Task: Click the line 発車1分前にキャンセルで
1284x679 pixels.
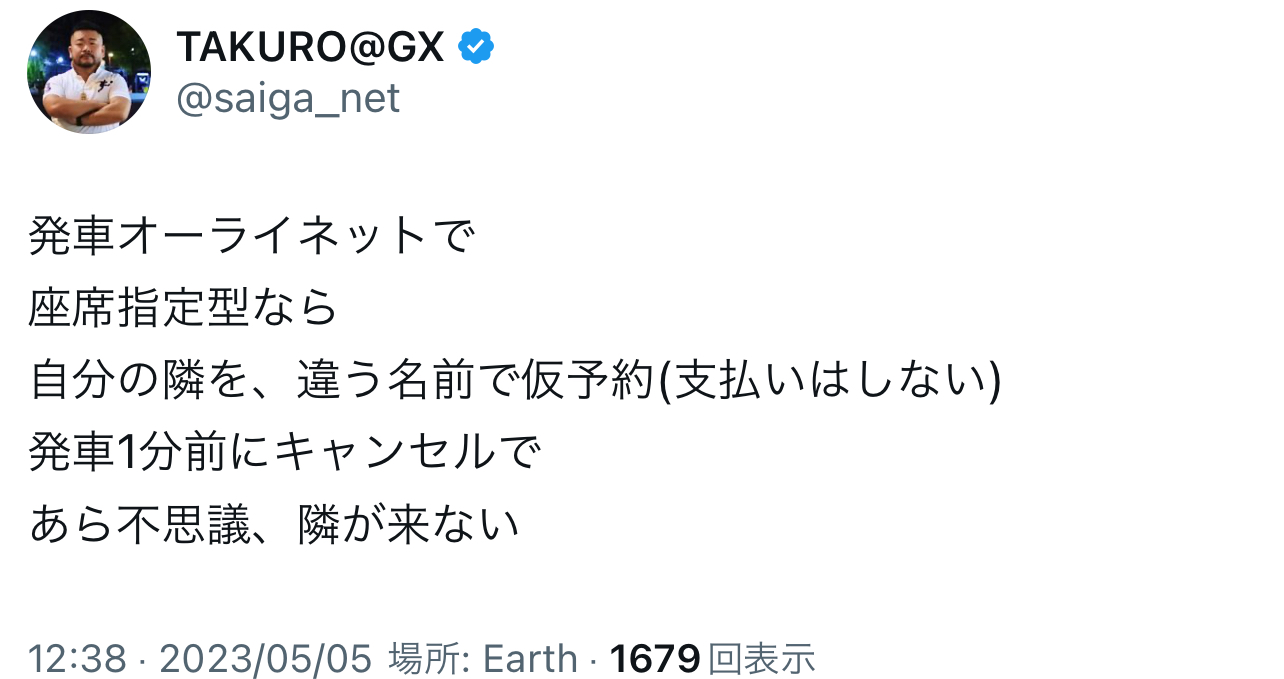Action: click(285, 453)
